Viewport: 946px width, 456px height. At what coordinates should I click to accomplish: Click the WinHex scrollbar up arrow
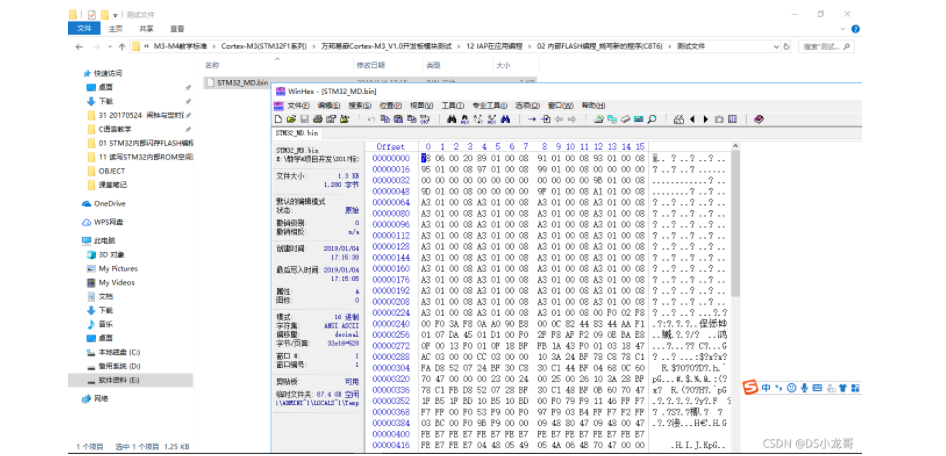tap(735, 146)
